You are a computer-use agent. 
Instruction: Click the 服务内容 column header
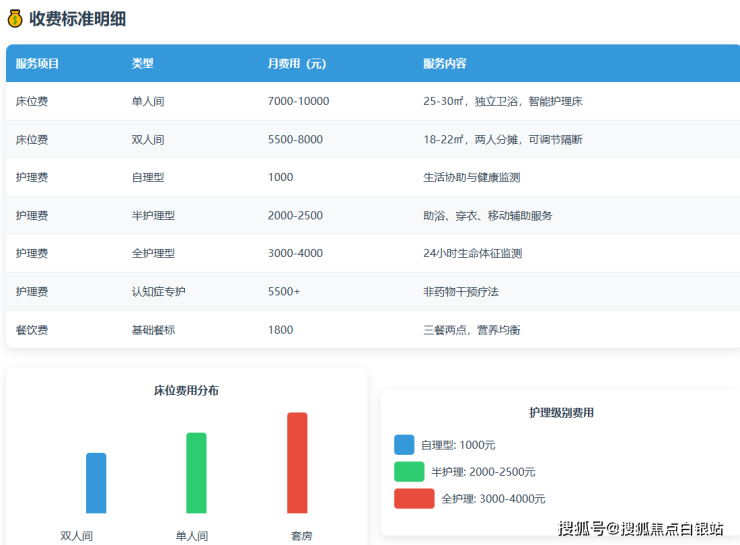pos(445,64)
